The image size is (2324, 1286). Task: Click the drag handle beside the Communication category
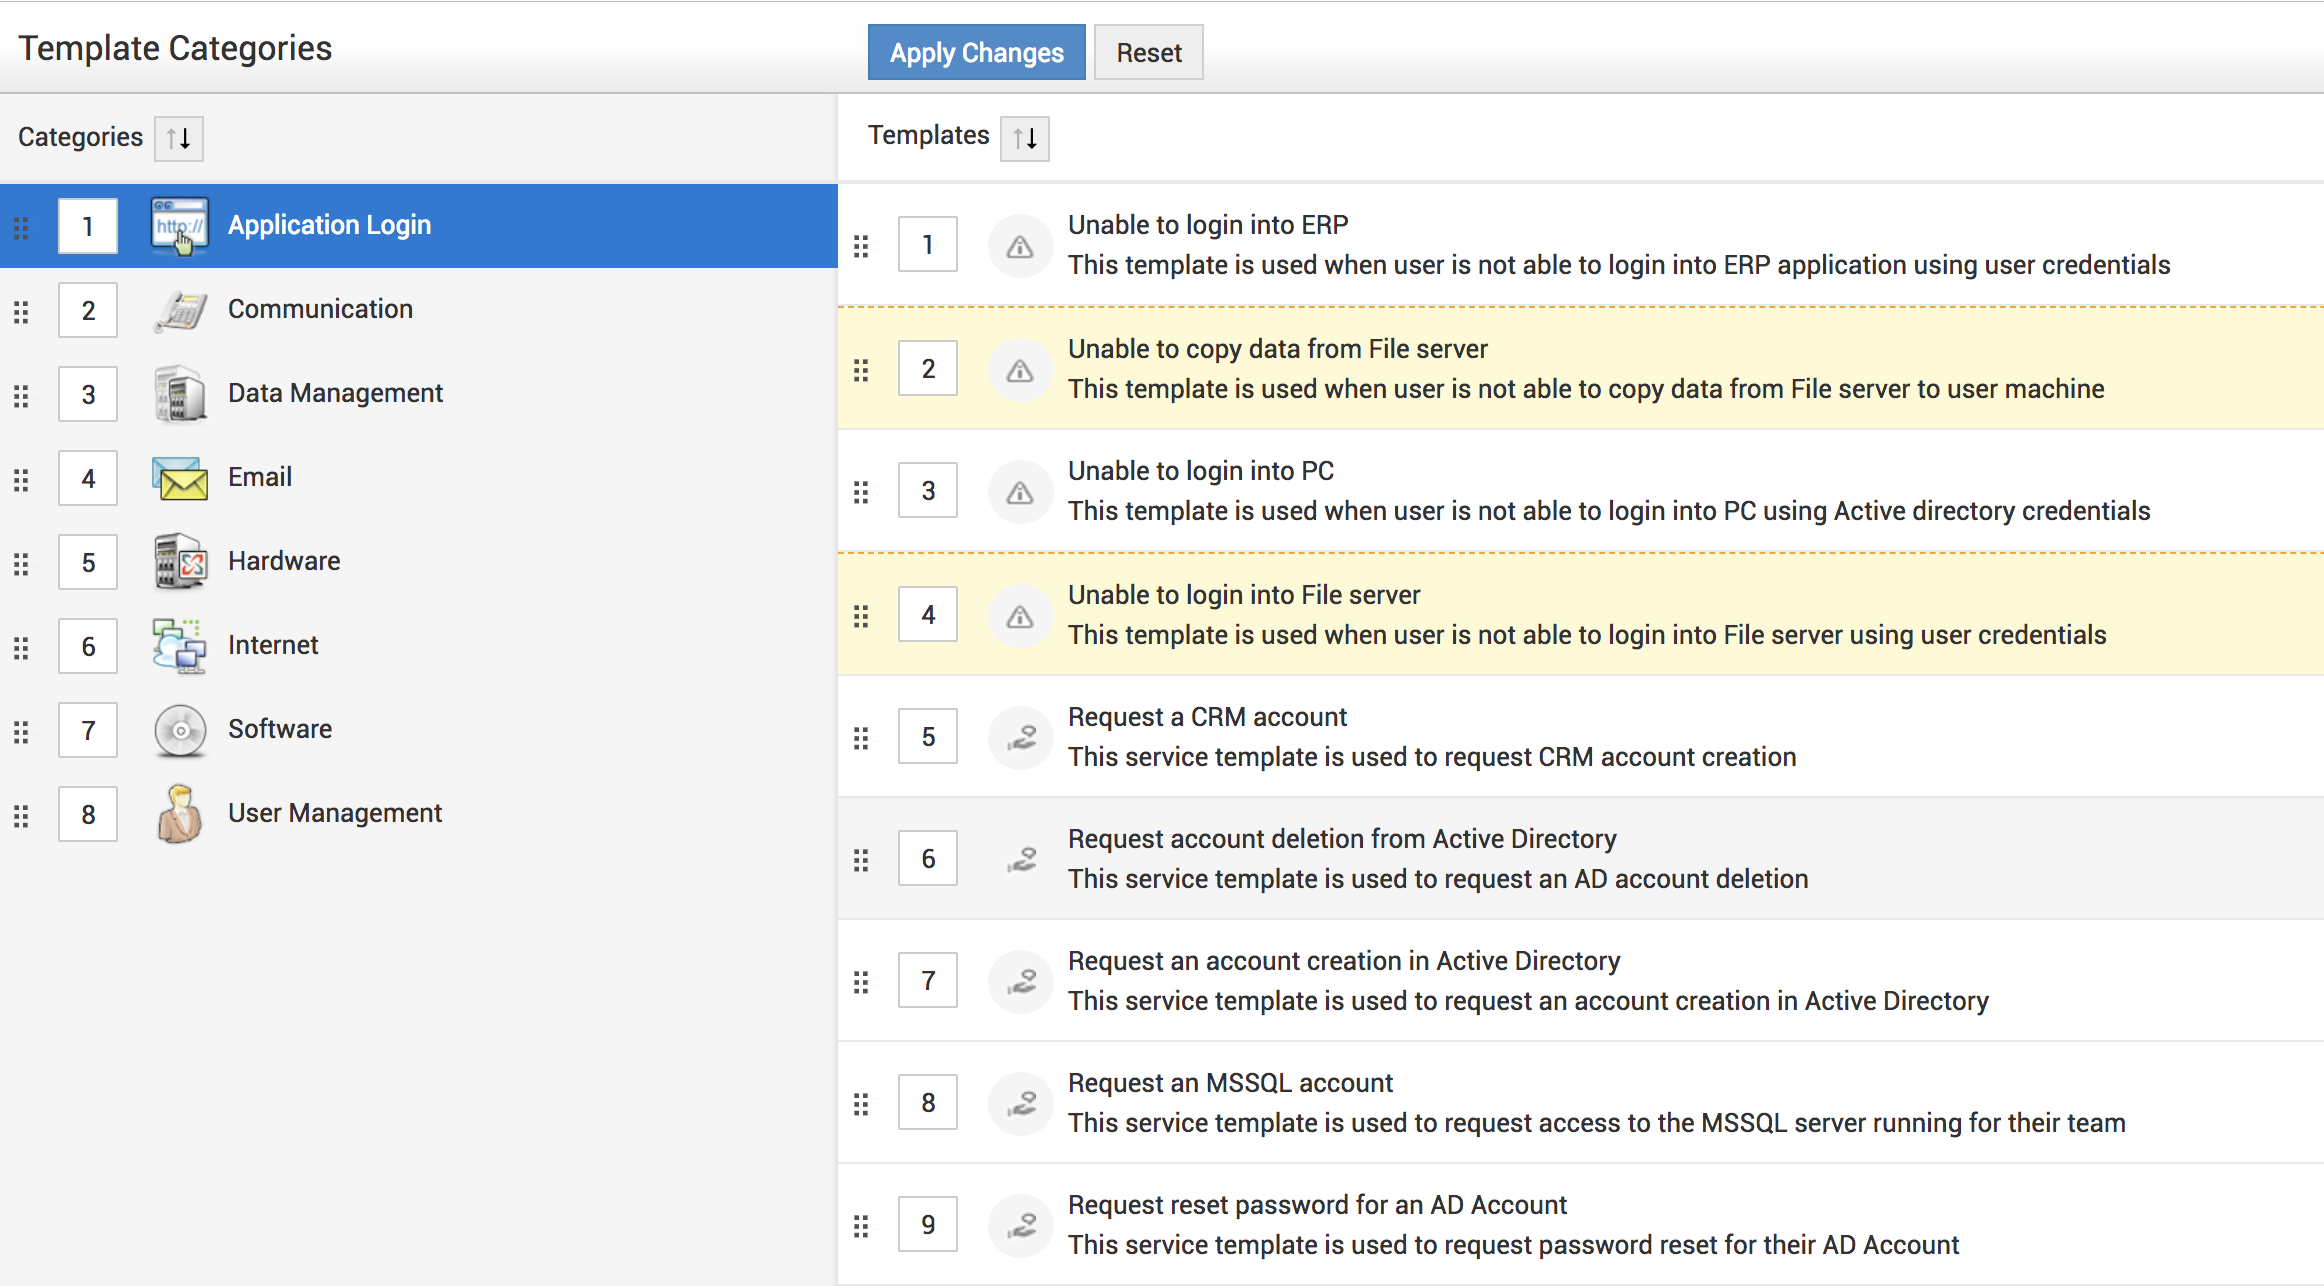click(21, 312)
